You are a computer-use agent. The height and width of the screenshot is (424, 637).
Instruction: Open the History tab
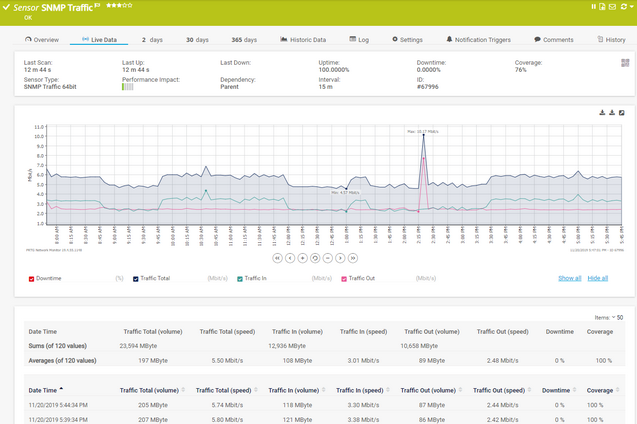coord(611,40)
